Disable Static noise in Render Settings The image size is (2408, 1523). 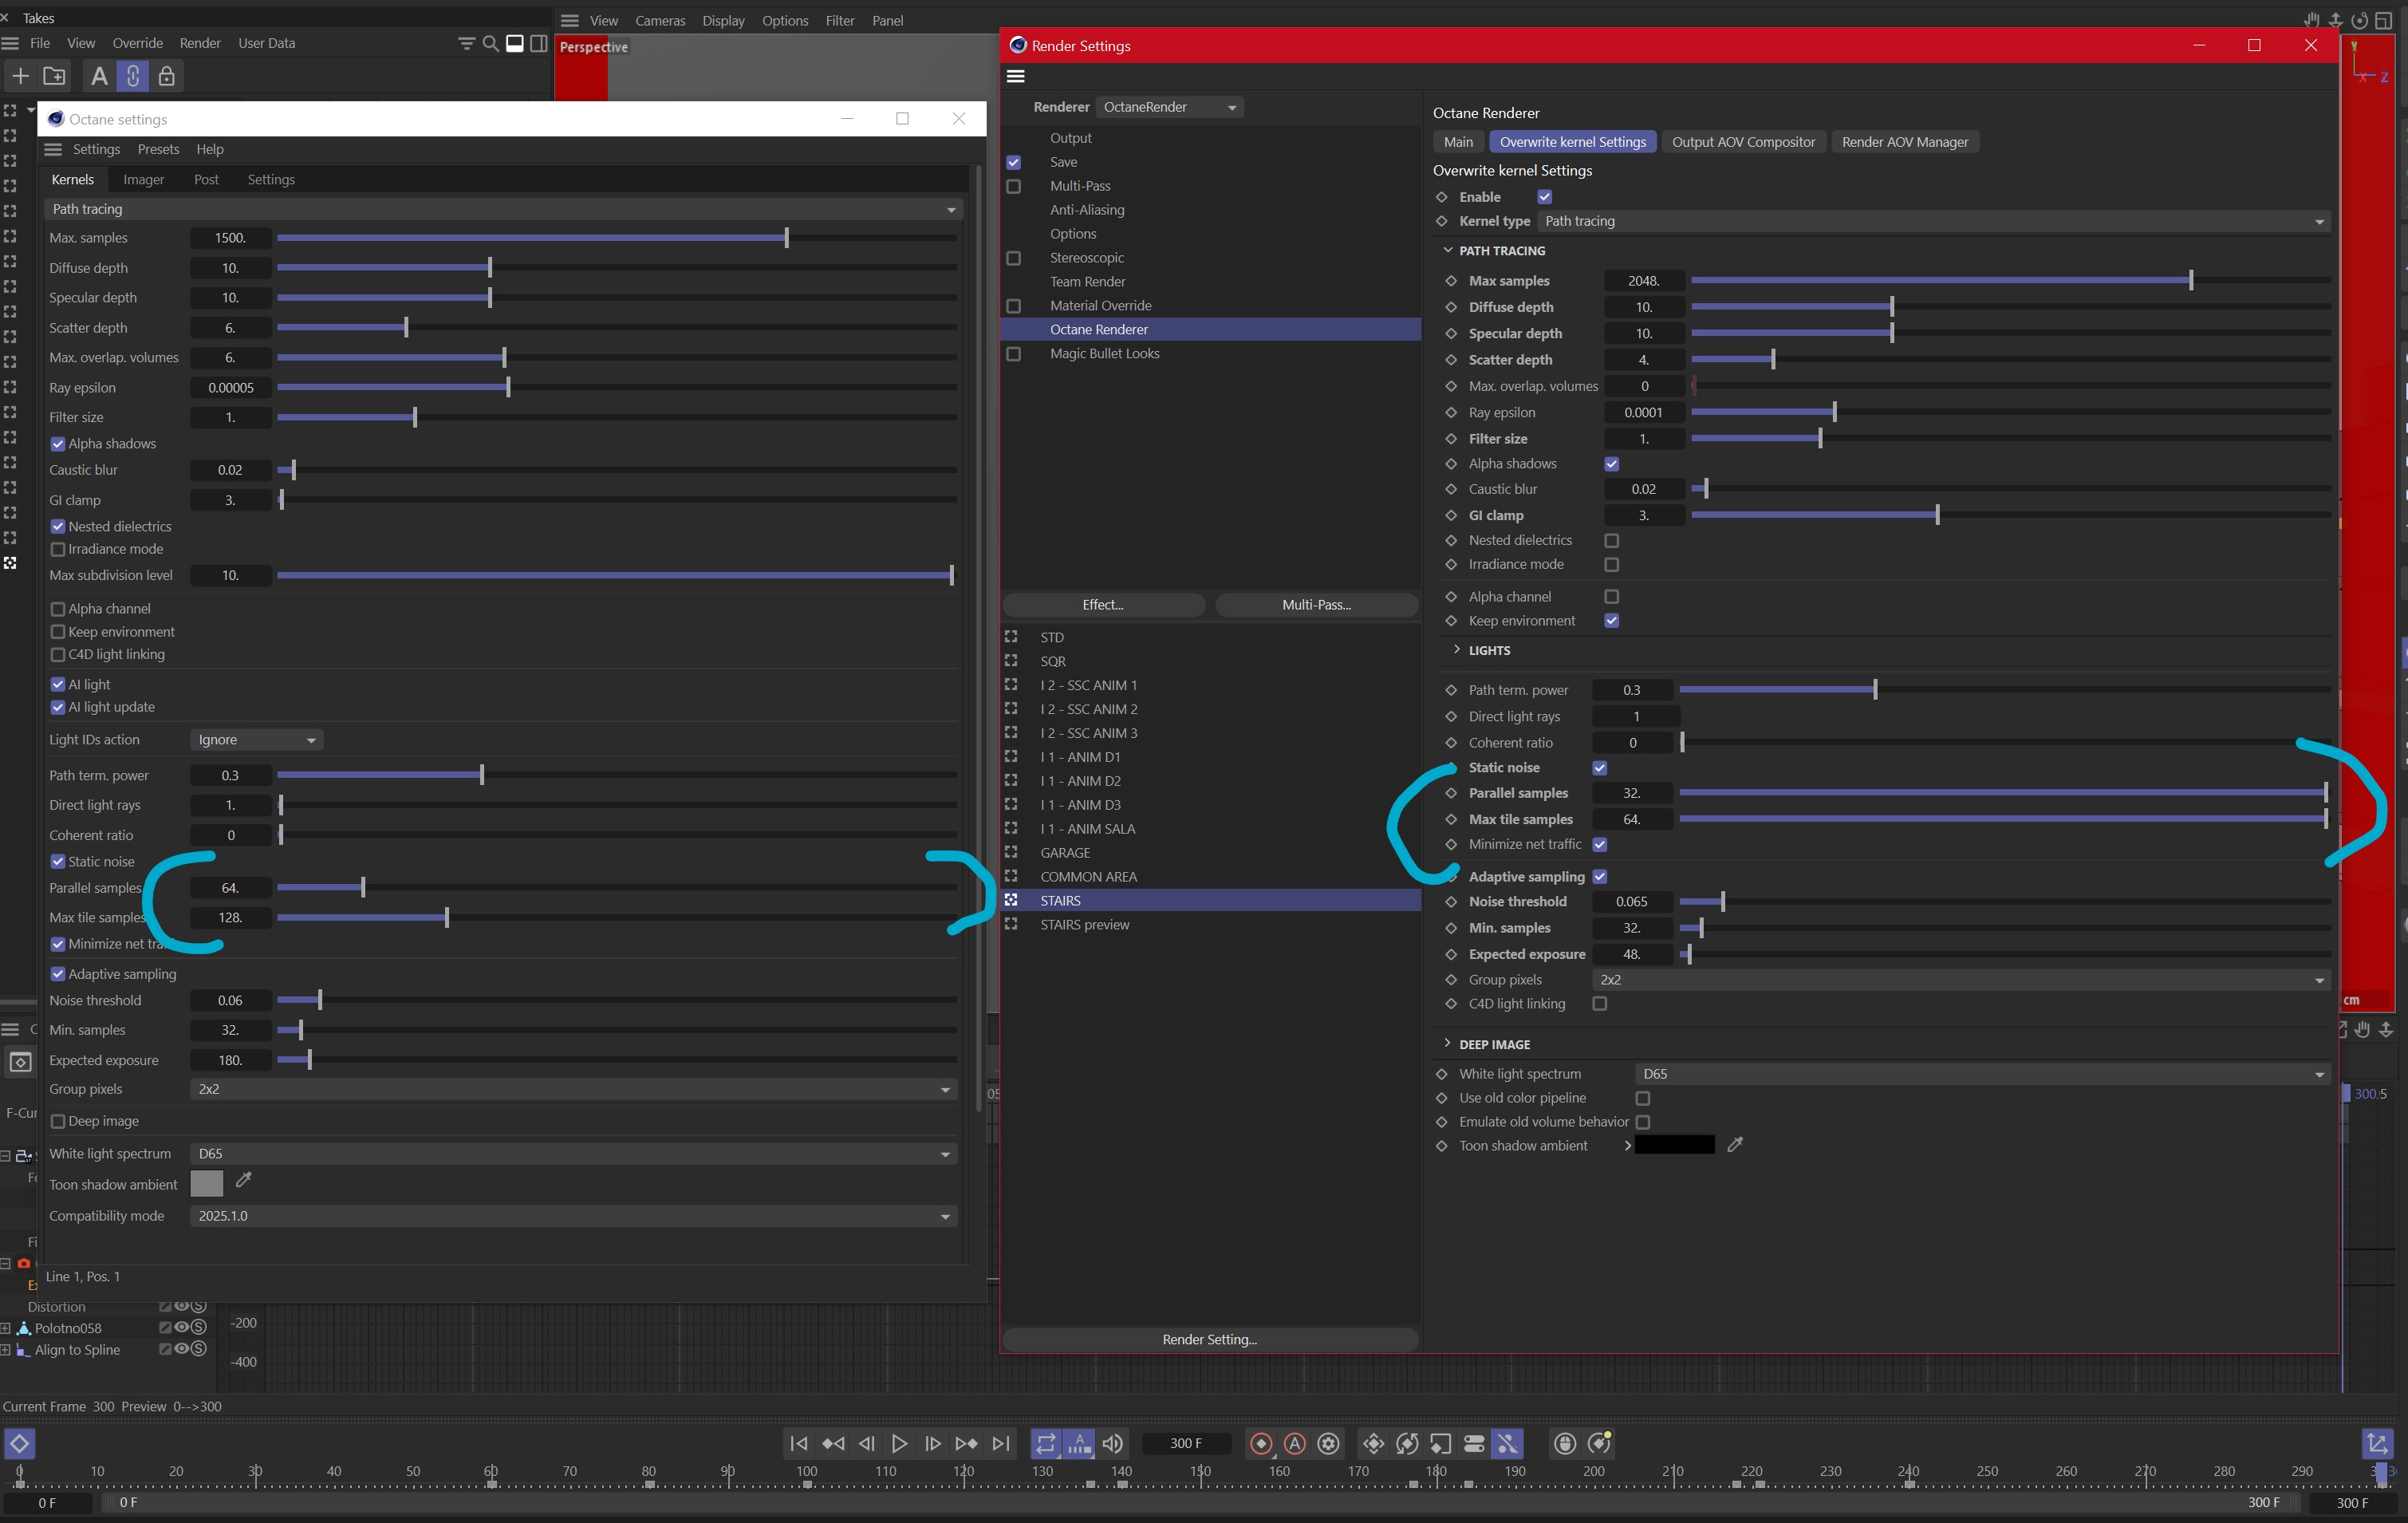click(x=1600, y=768)
